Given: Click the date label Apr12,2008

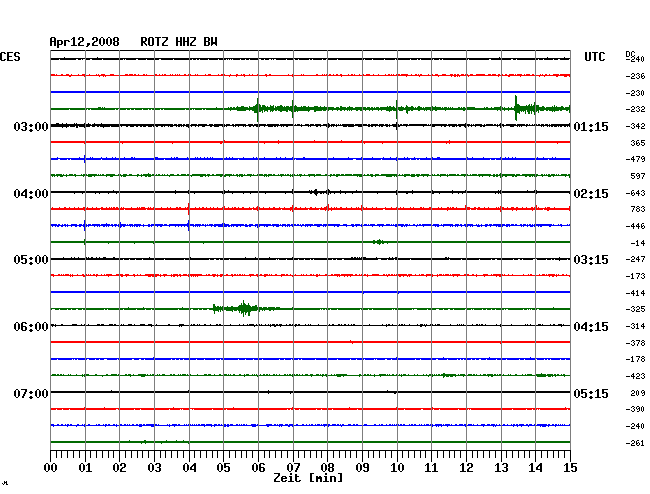Looking at the screenshot, I should pyautogui.click(x=85, y=42).
